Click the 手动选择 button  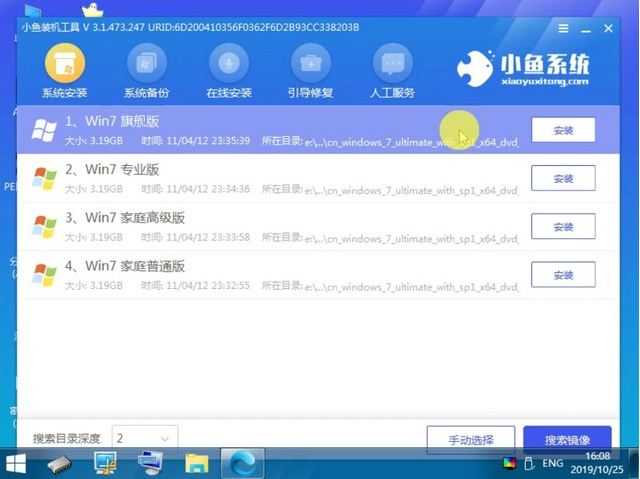[x=471, y=440]
